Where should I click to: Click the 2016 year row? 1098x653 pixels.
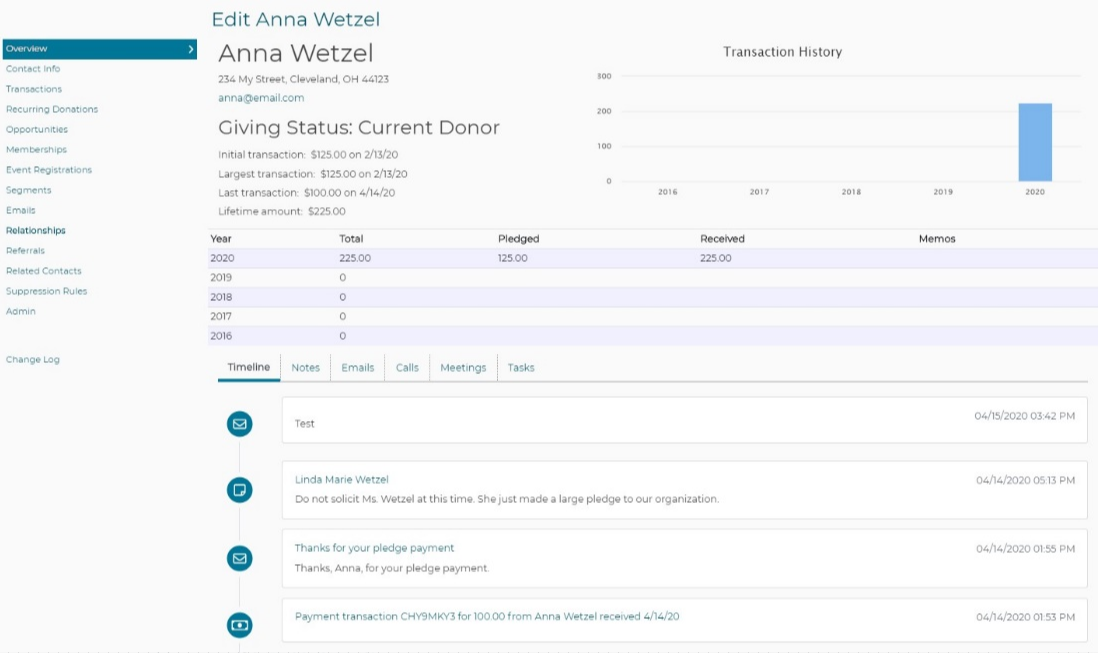tap(653, 336)
